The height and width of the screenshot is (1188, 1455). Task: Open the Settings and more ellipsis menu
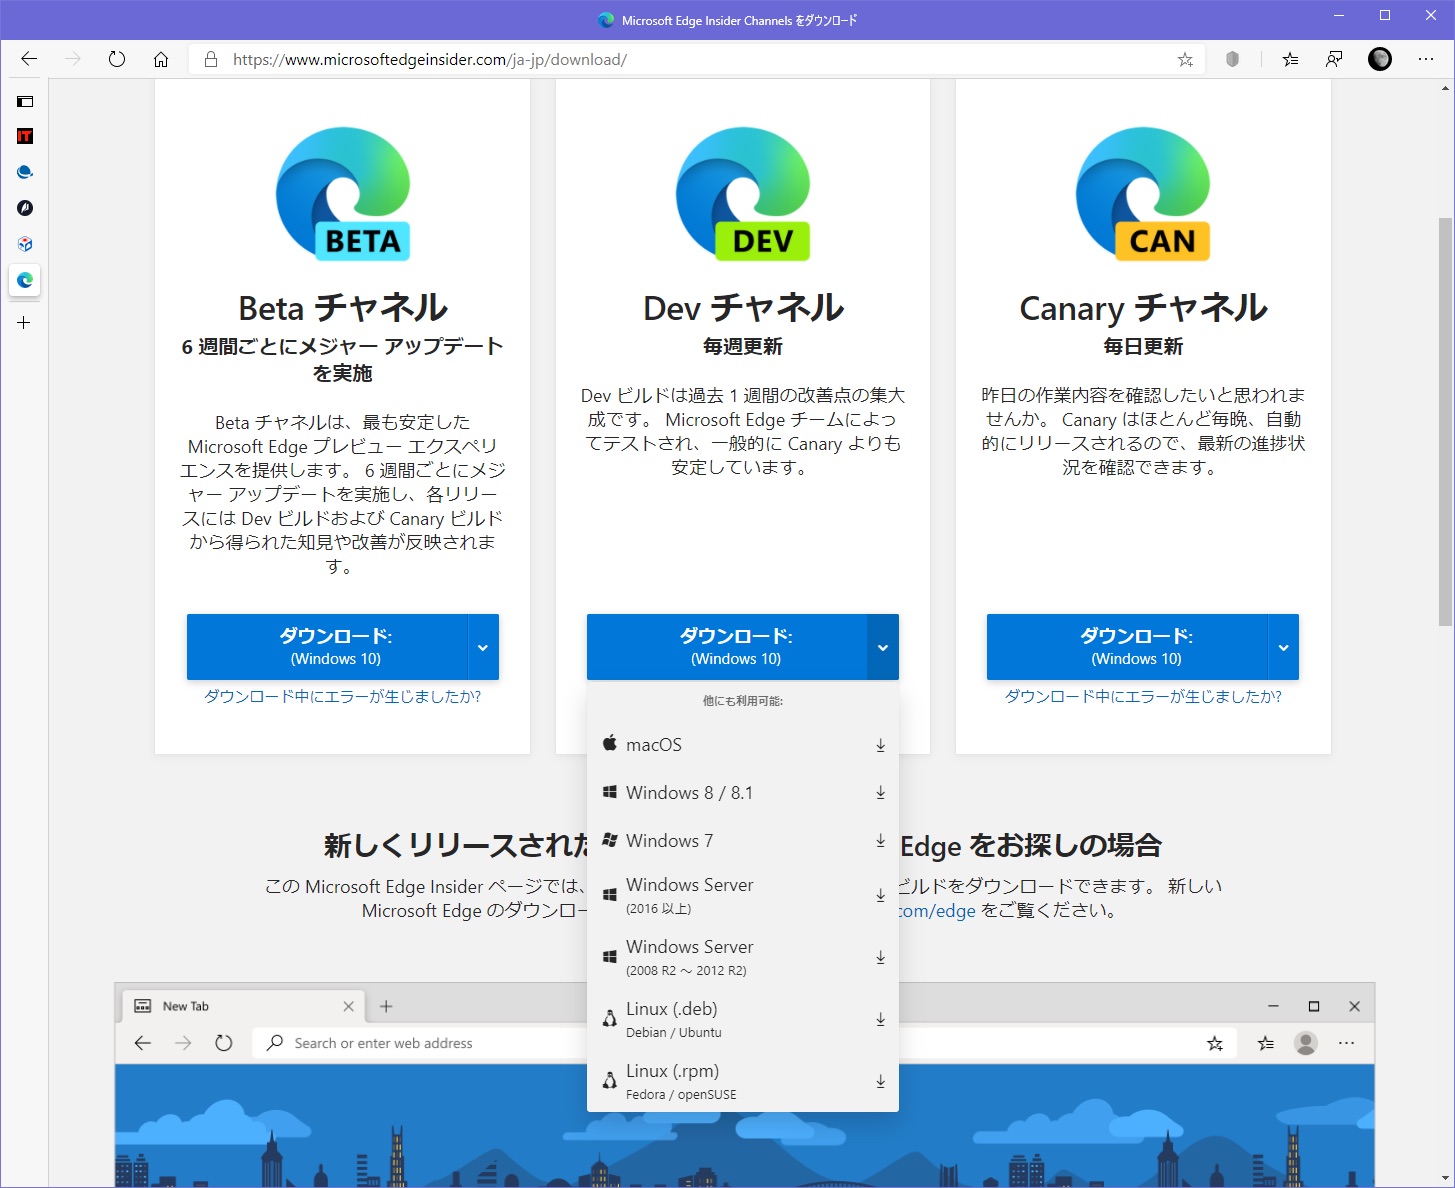[1426, 60]
